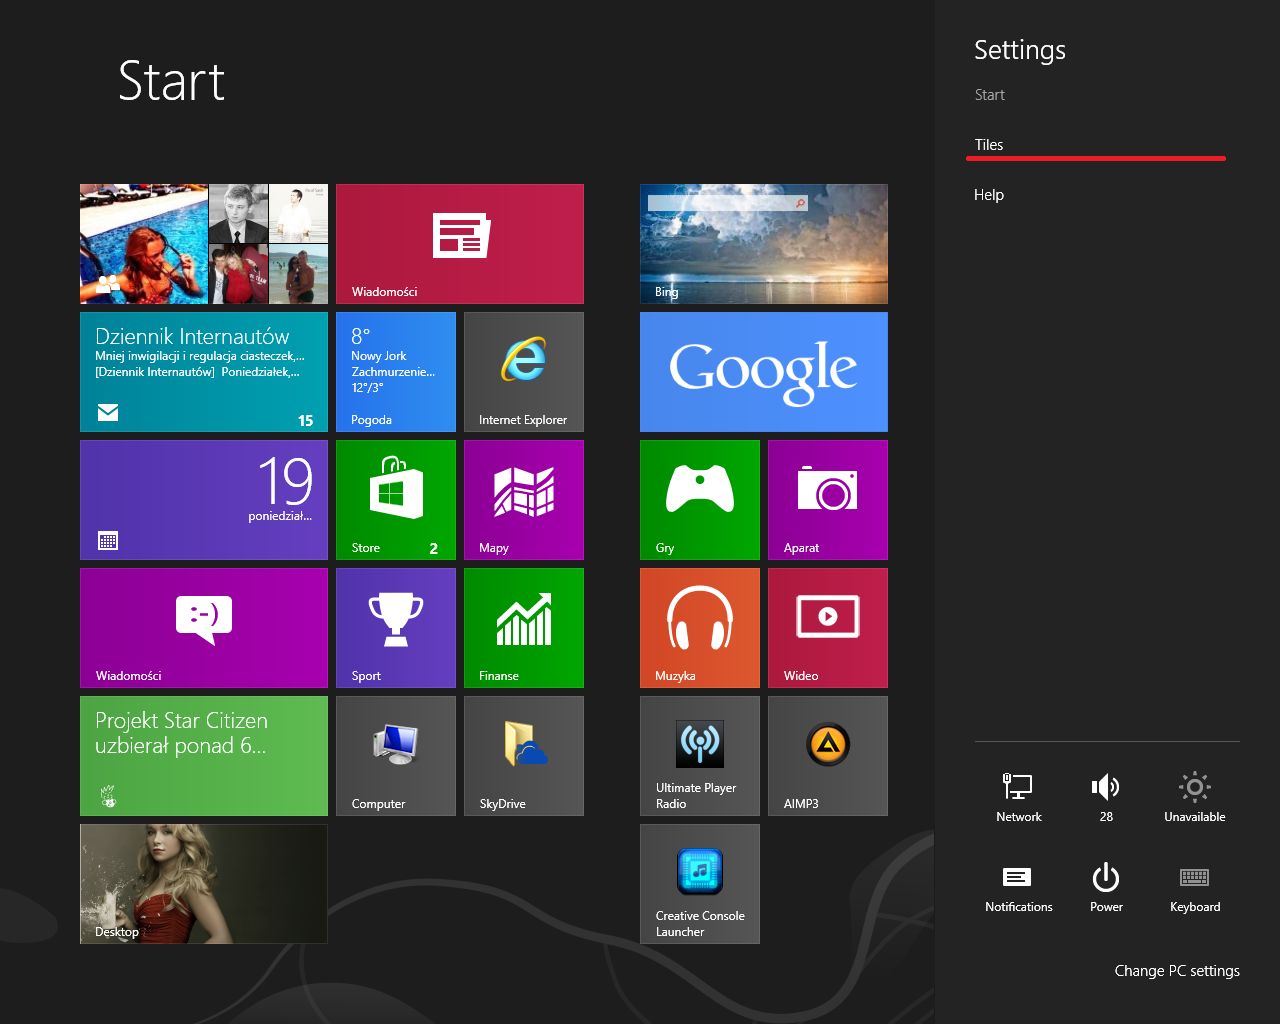Click the Bing tile search box

727,203
